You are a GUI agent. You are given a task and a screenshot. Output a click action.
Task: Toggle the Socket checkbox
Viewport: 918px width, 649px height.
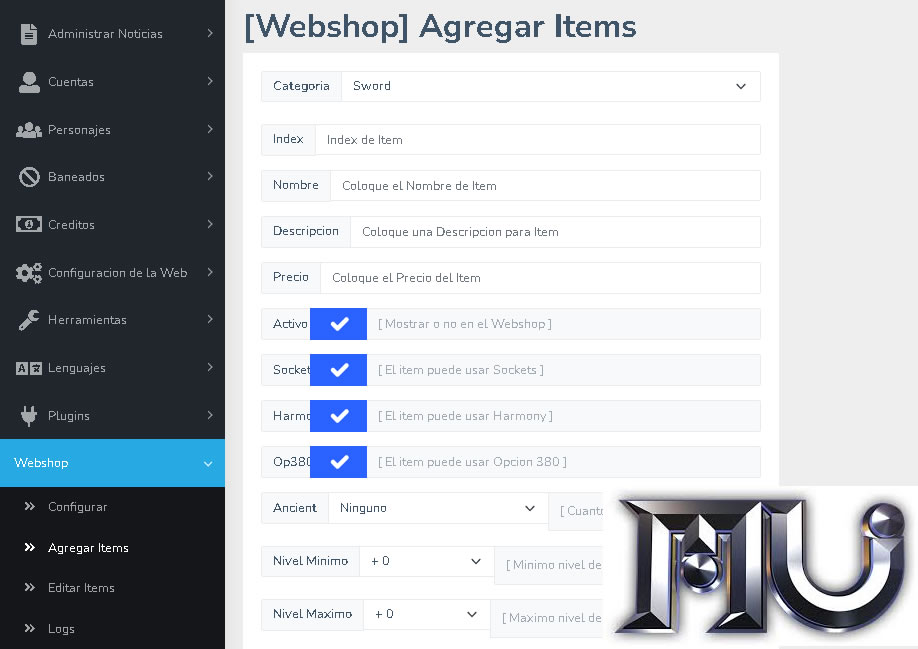click(338, 370)
